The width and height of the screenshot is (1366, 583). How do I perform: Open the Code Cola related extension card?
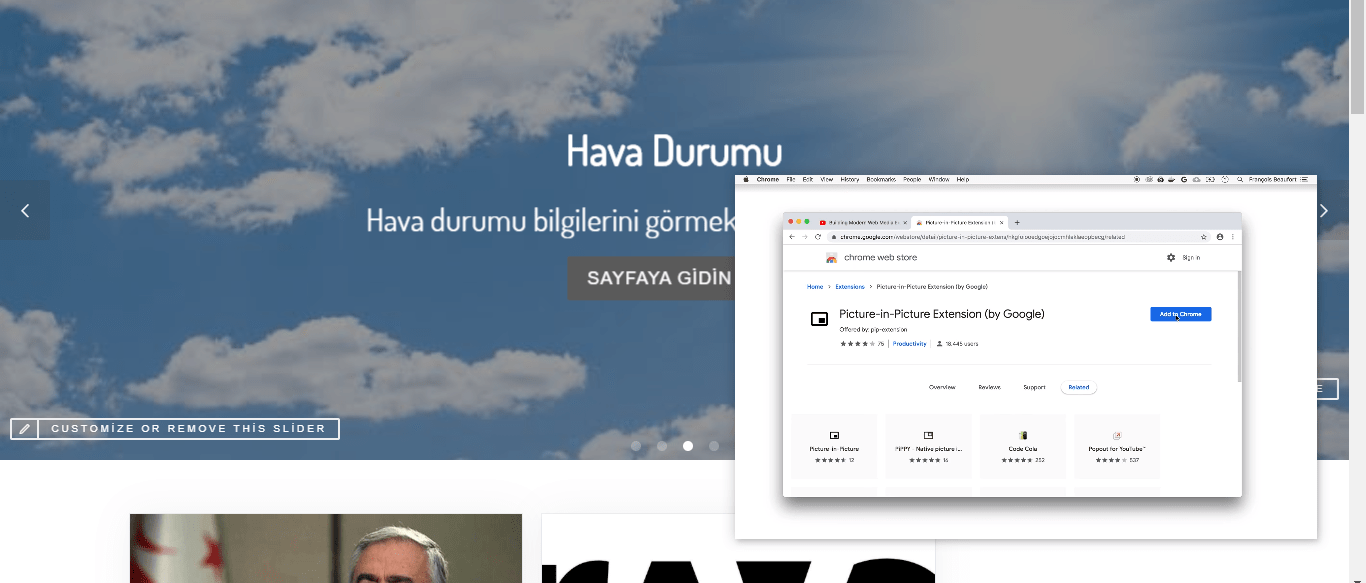click(x=1023, y=446)
